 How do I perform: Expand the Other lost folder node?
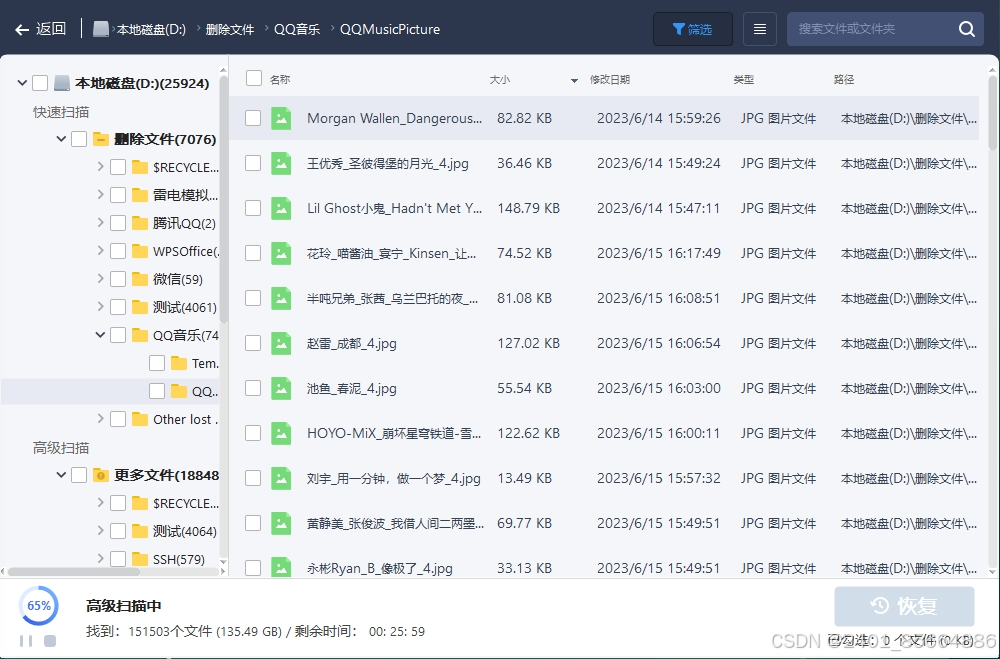point(100,418)
